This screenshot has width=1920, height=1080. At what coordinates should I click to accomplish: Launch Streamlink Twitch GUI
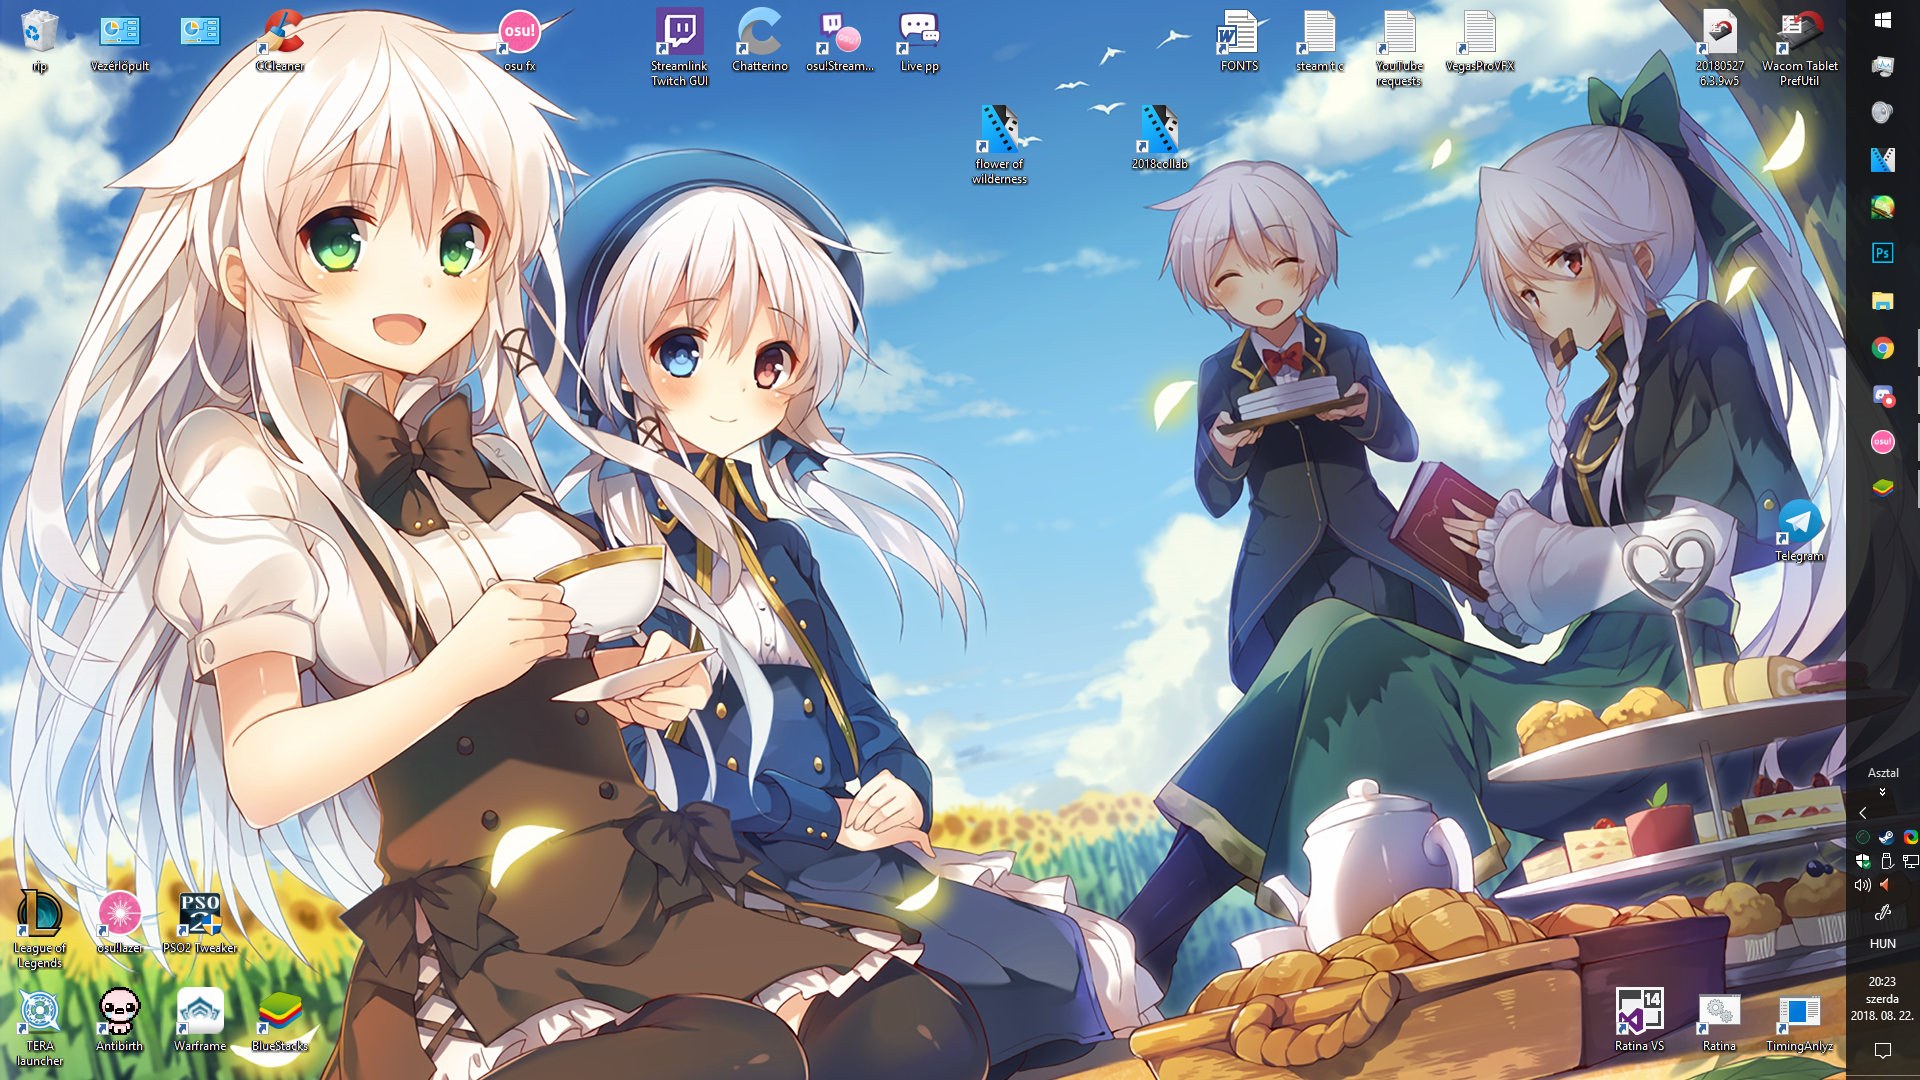pyautogui.click(x=680, y=47)
